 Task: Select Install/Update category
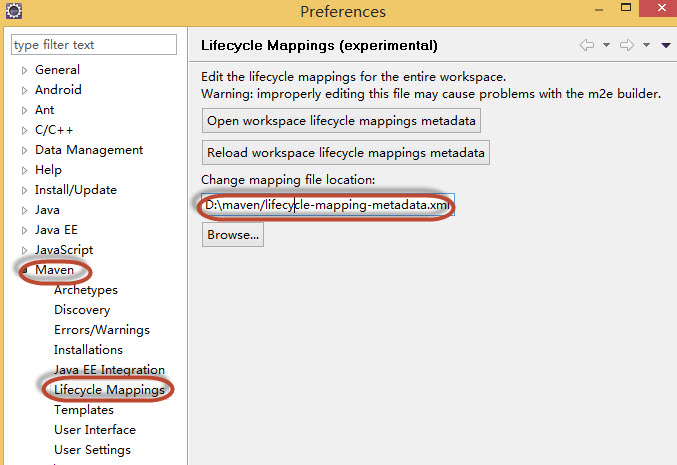pyautogui.click(x=76, y=190)
